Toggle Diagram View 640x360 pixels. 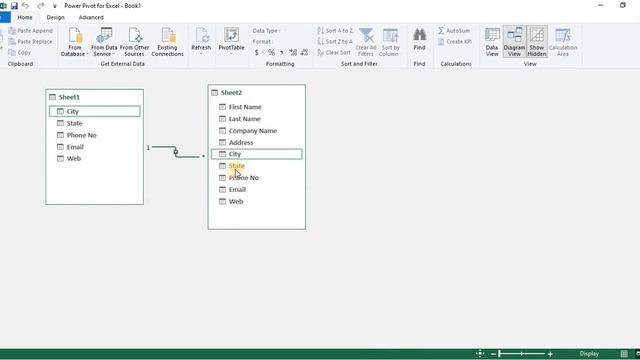514,42
